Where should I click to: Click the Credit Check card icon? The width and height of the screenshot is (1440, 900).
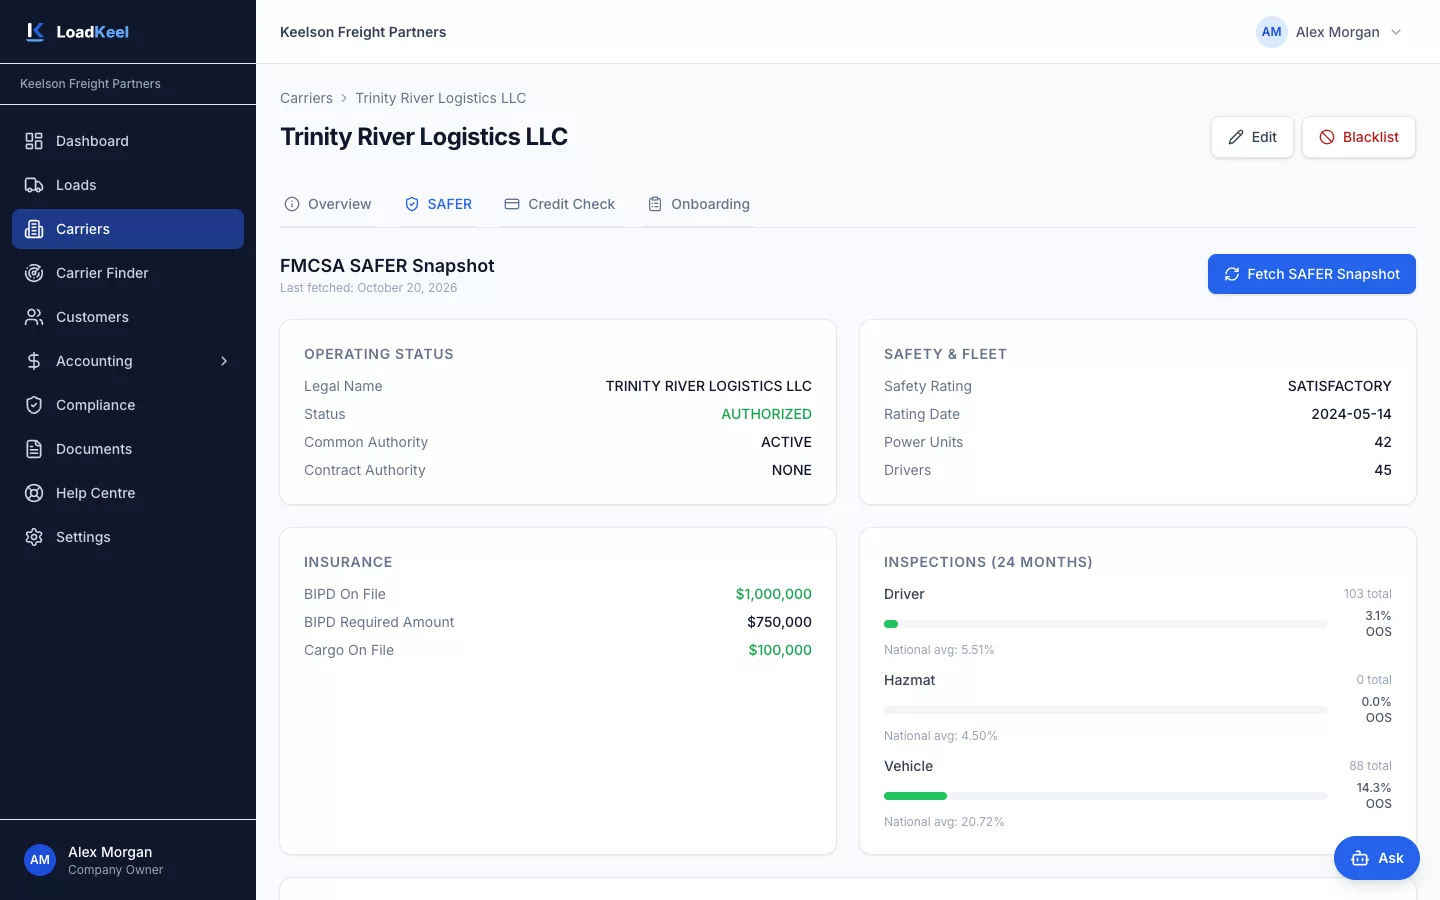click(x=512, y=204)
